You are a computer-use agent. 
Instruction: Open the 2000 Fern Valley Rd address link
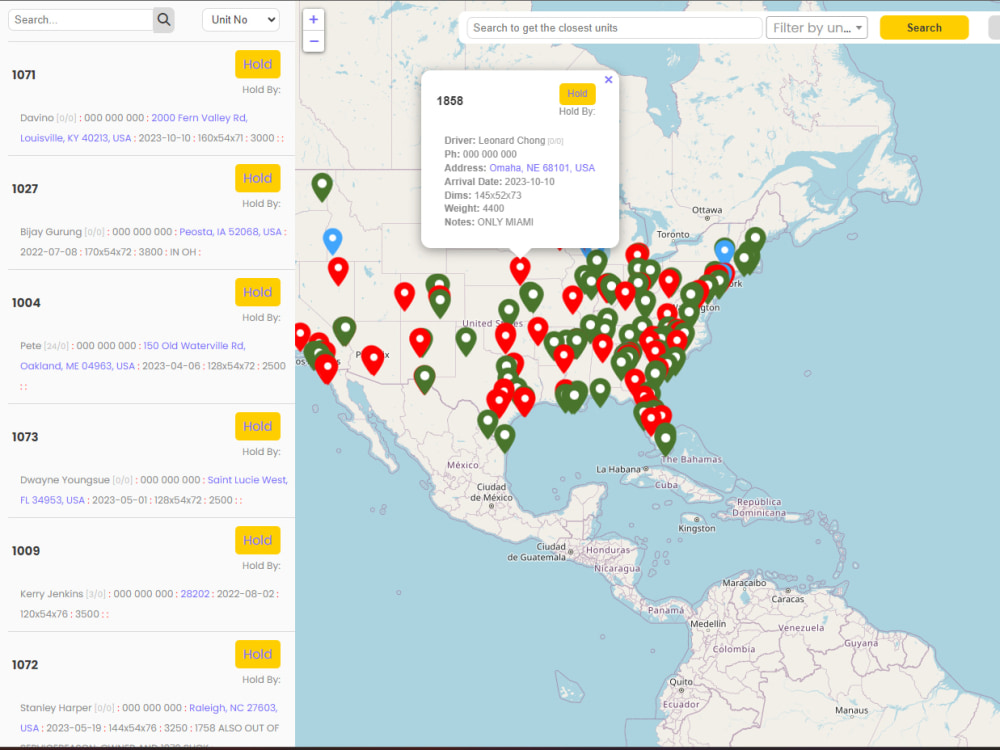199,117
